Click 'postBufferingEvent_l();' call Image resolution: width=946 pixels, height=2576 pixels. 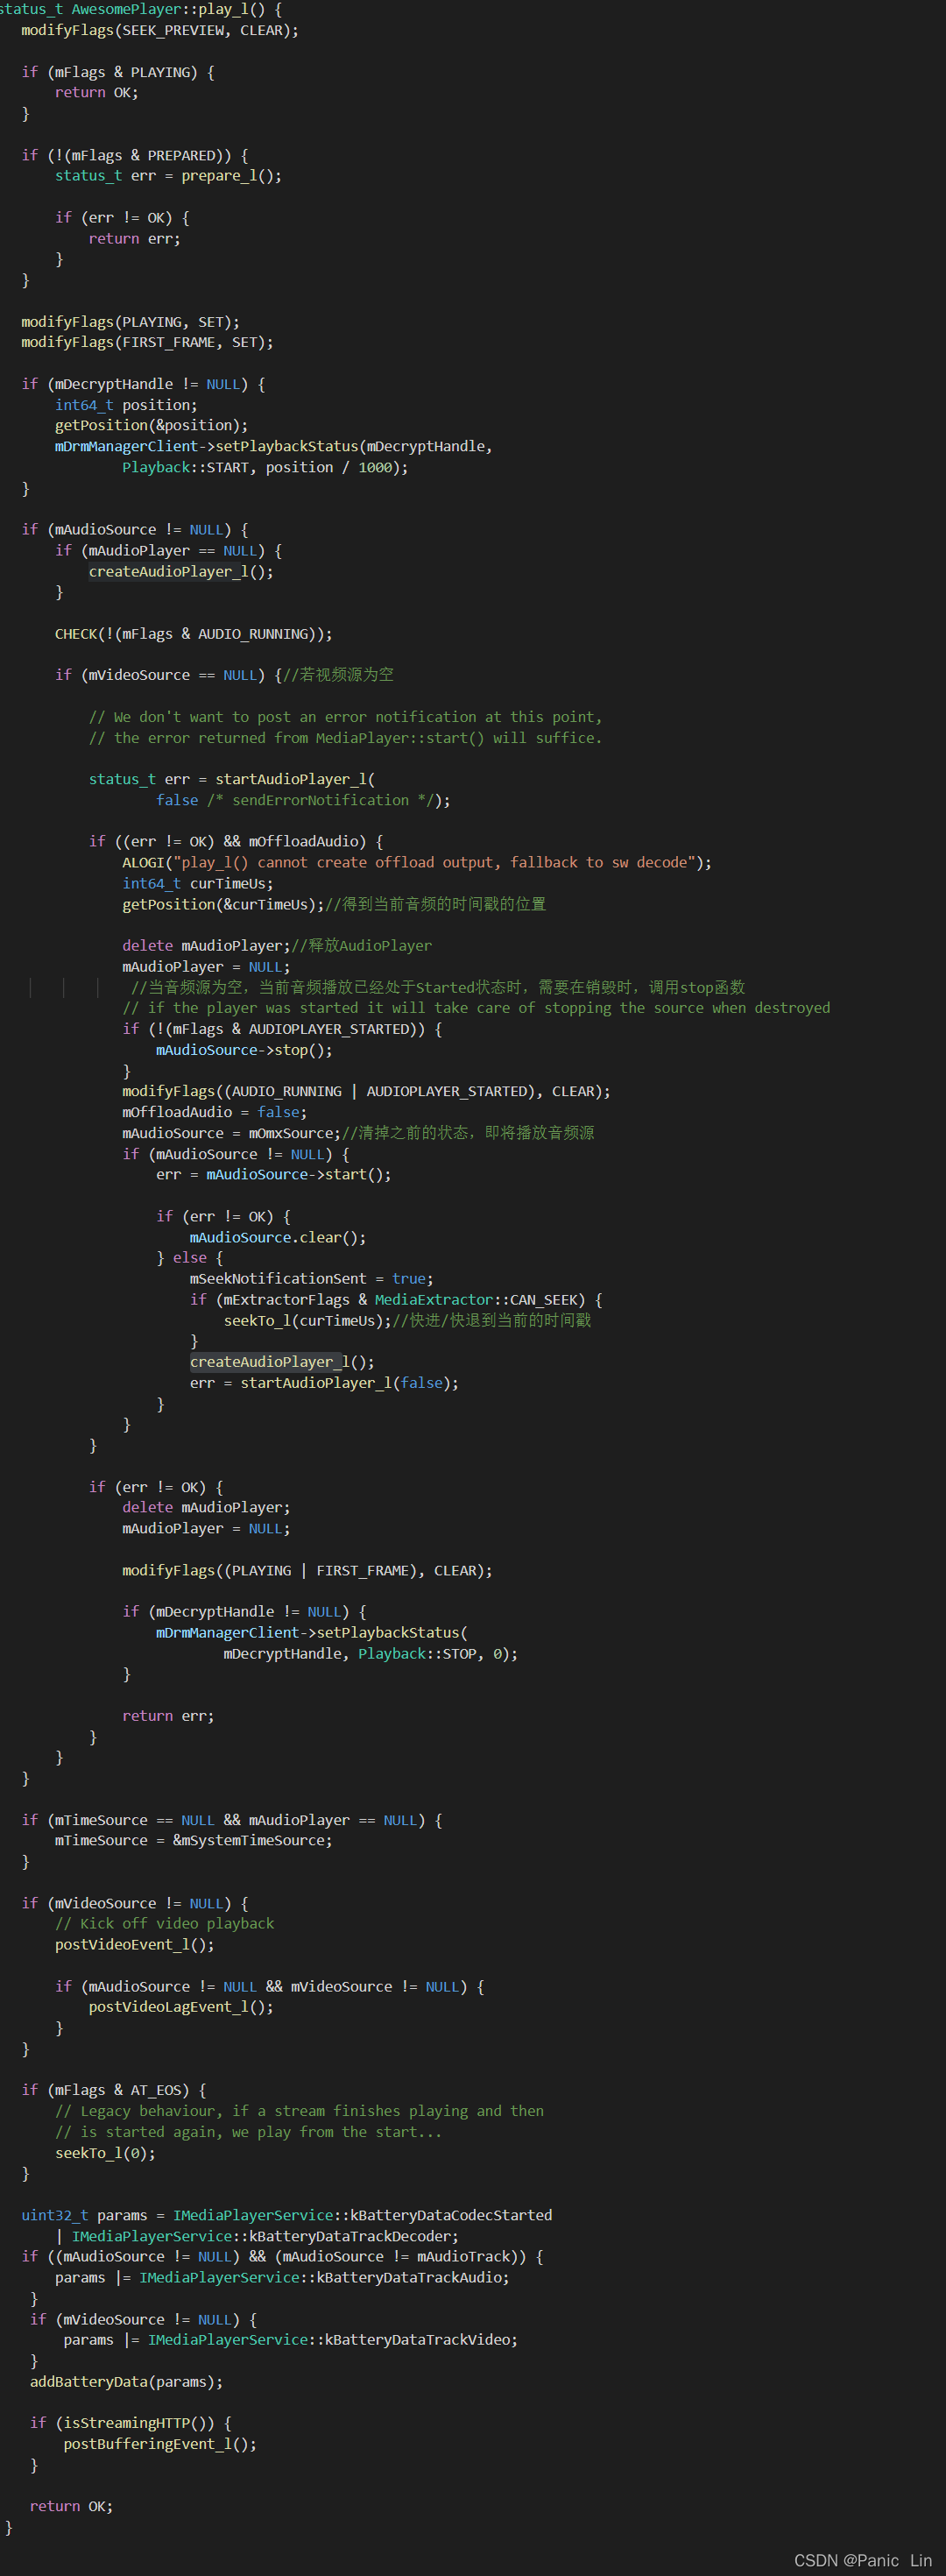click(x=160, y=2444)
